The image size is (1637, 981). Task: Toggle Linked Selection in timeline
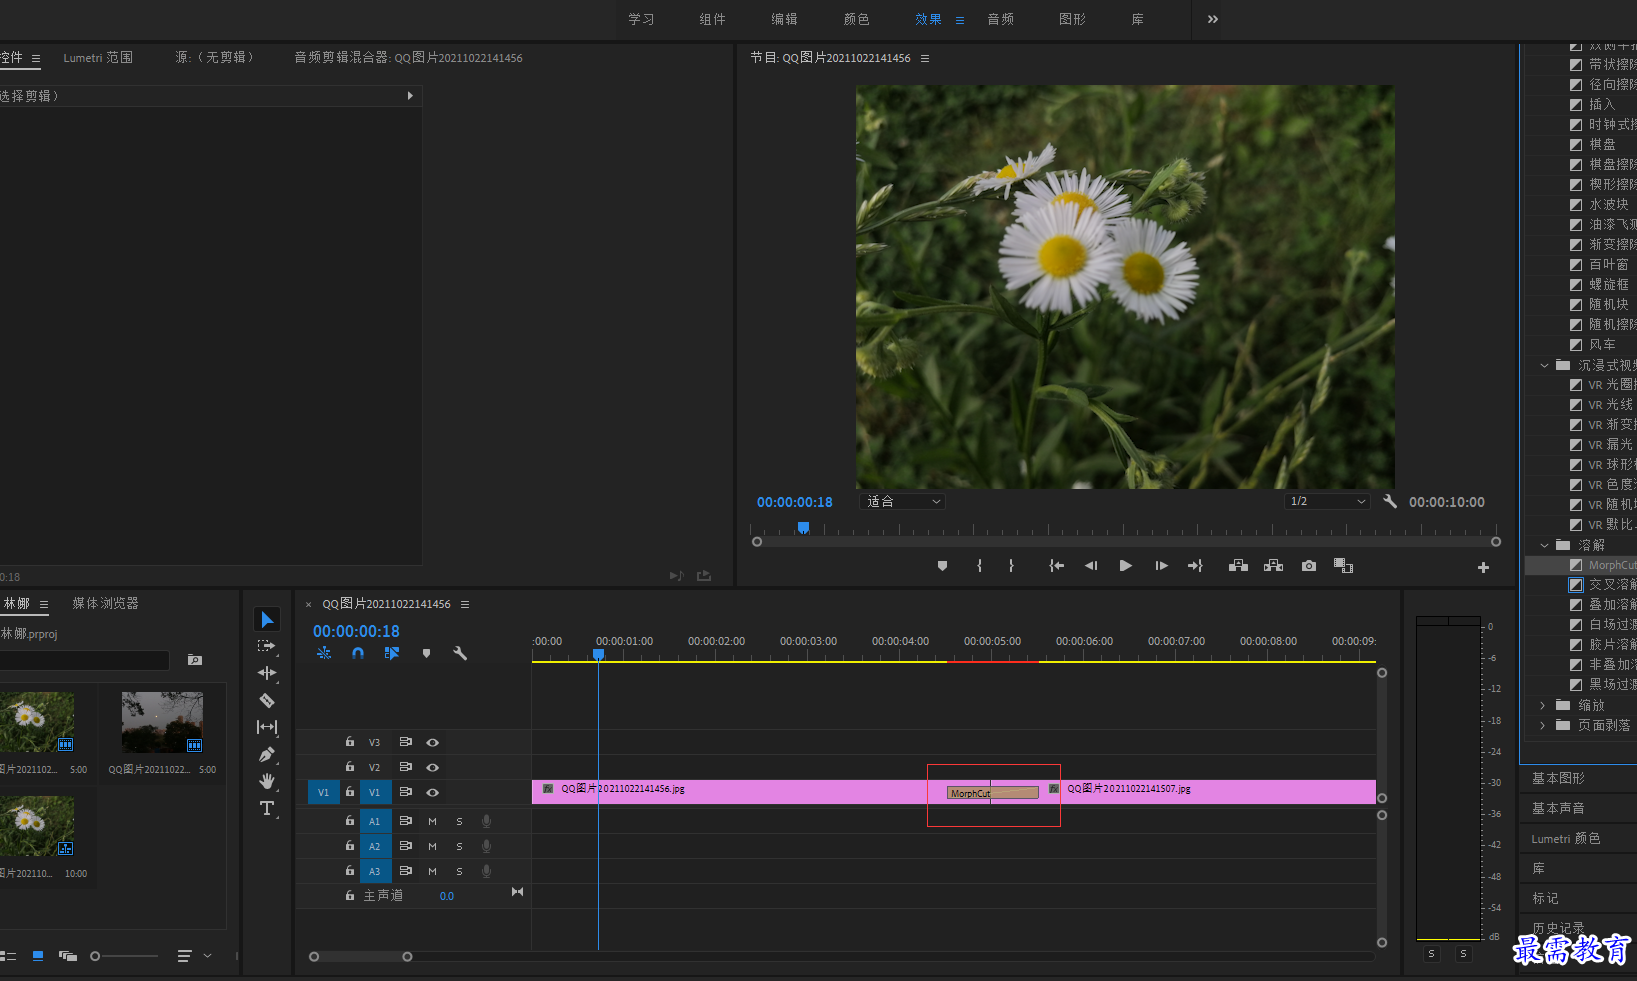[392, 653]
